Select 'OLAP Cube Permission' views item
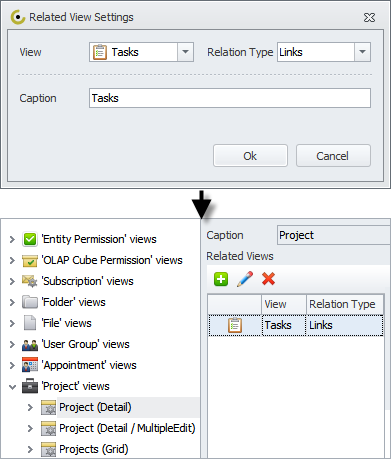The width and height of the screenshot is (391, 459). click(x=112, y=260)
